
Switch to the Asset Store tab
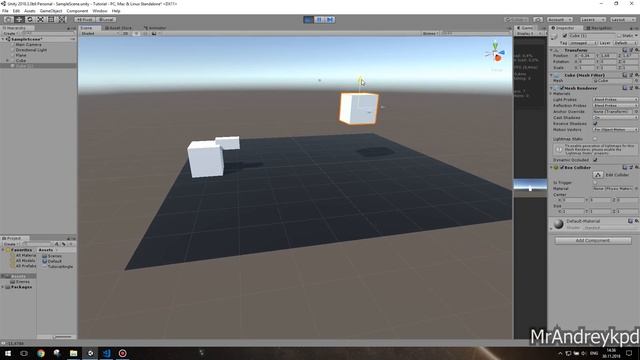pos(118,28)
